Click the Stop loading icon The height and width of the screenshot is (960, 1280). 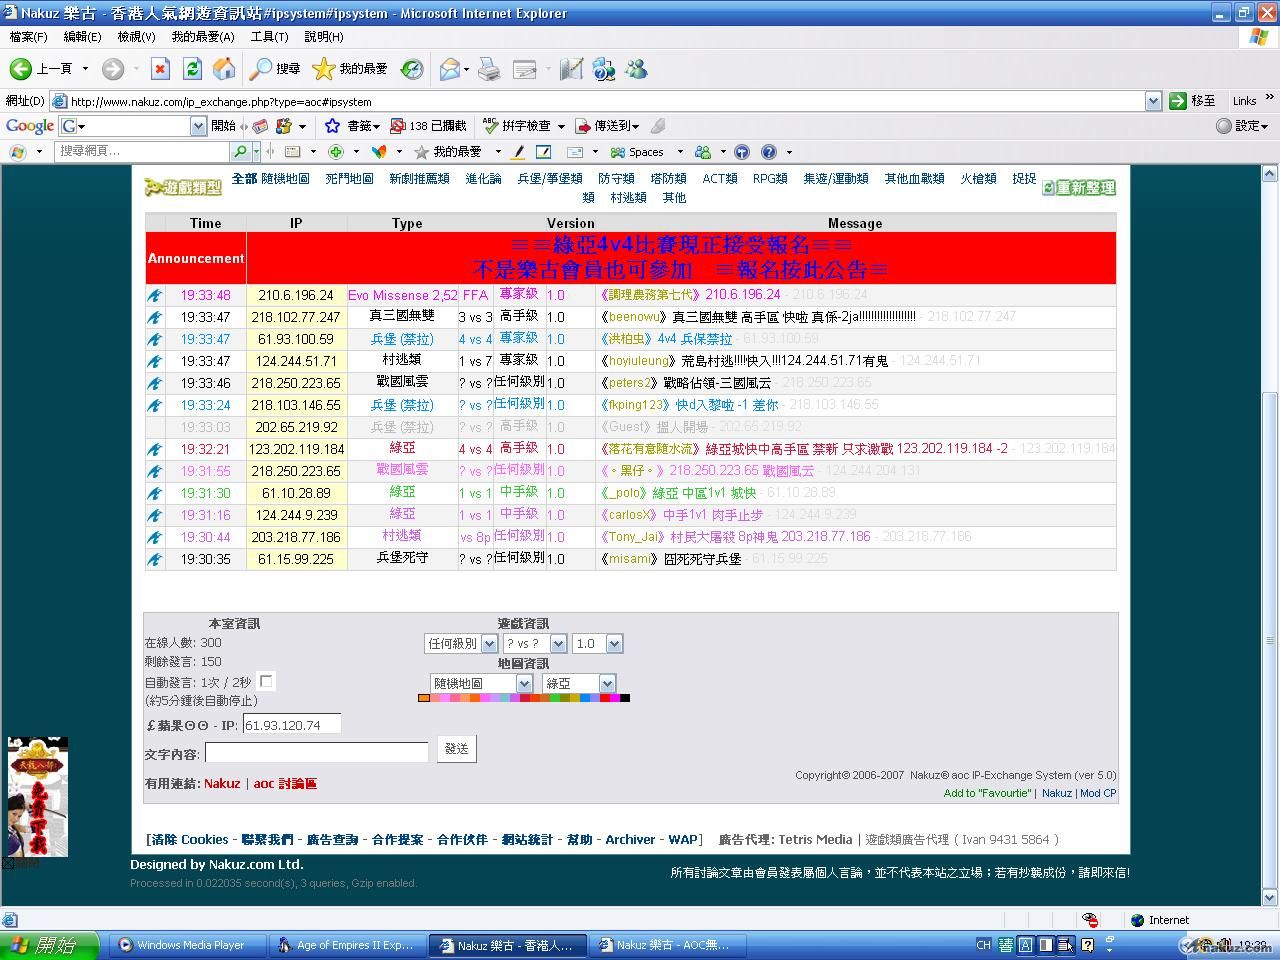click(x=160, y=68)
